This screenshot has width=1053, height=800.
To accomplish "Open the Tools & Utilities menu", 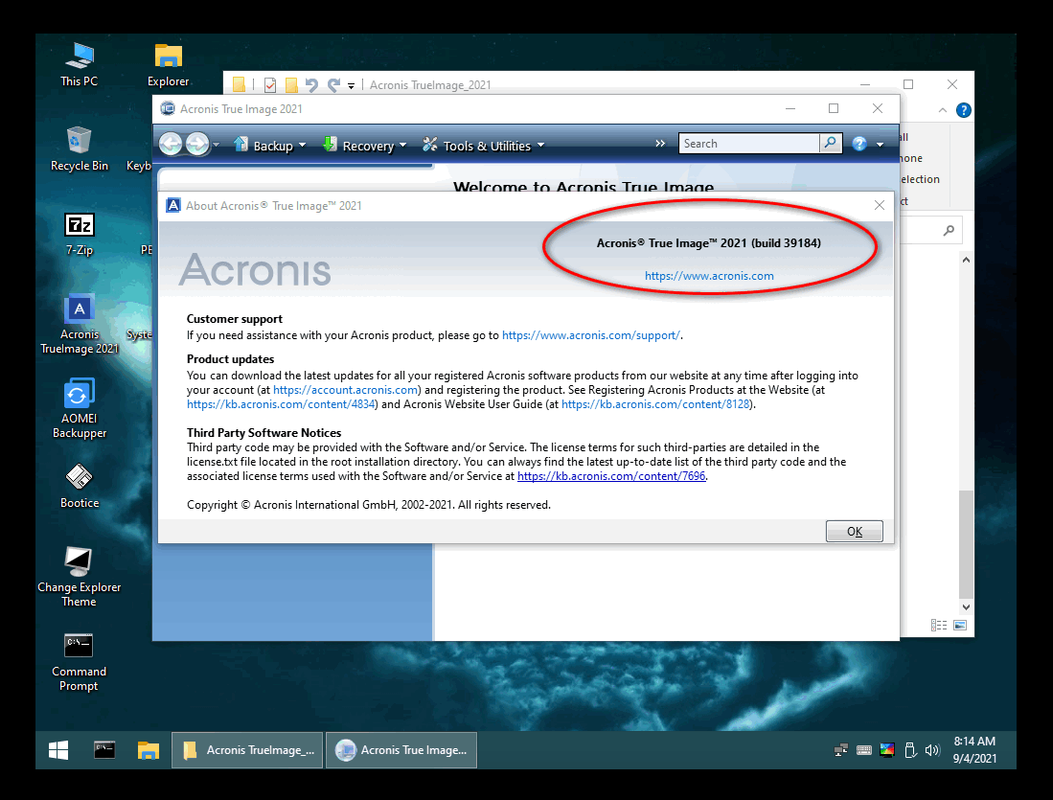I will [x=484, y=145].
